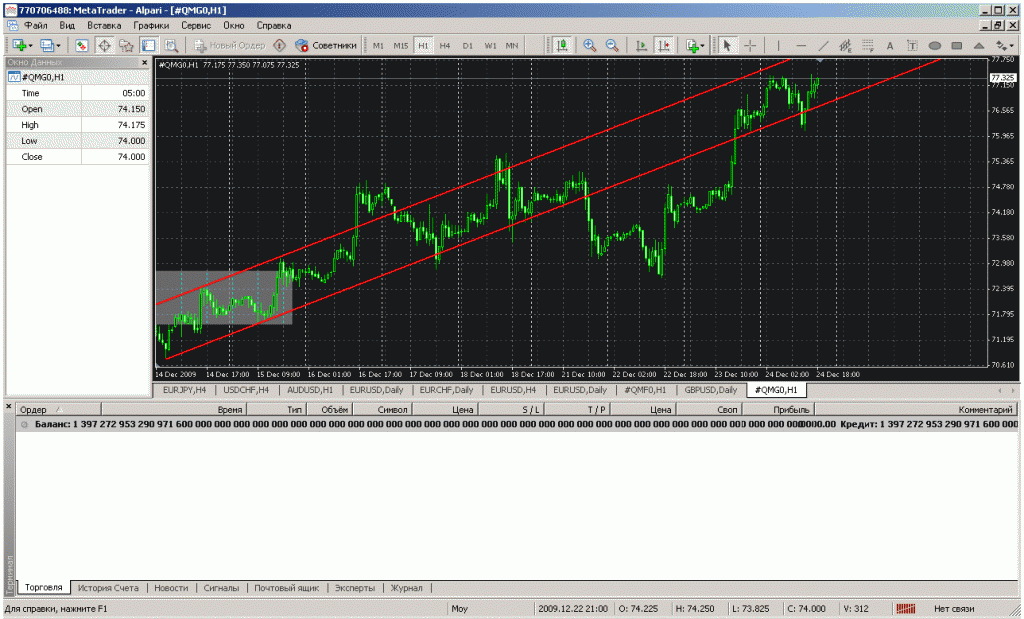Sort by the Прибыль column header
This screenshot has width=1024, height=619.
(779, 409)
